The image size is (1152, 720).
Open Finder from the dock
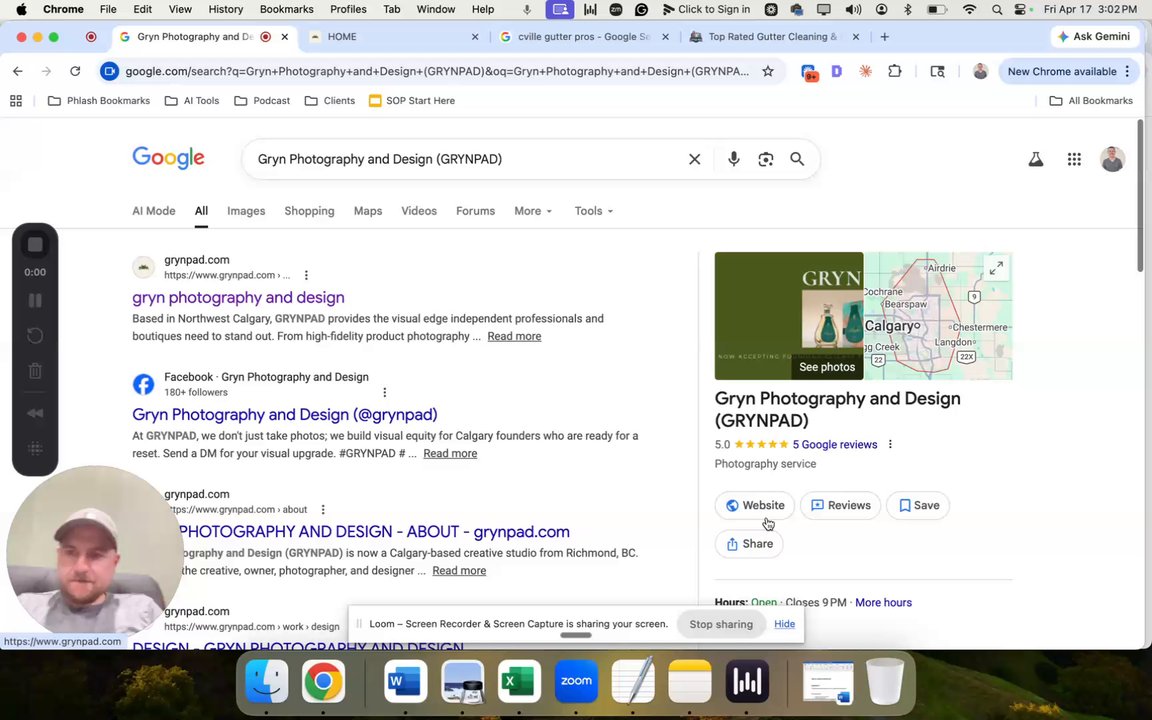(267, 681)
